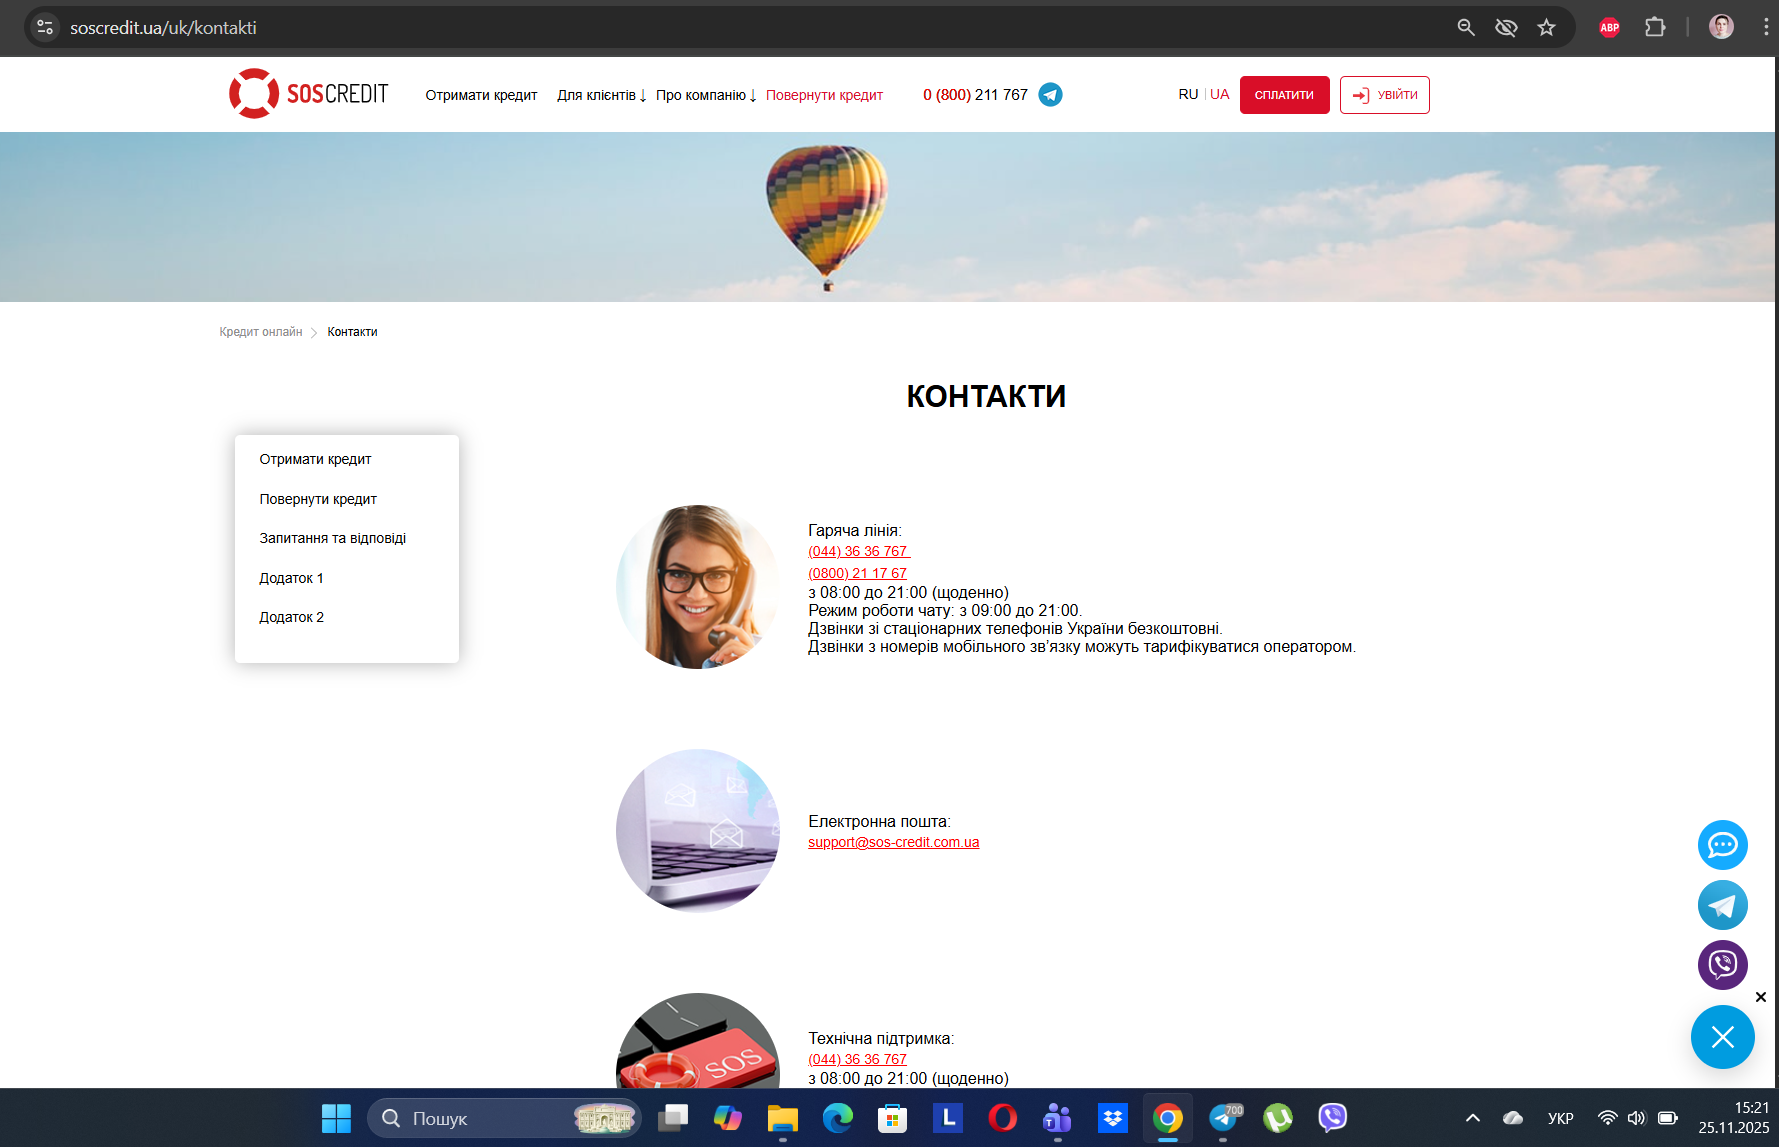Open 'Додаток 2' in the sidebar
1779x1147 pixels.
pos(291,617)
